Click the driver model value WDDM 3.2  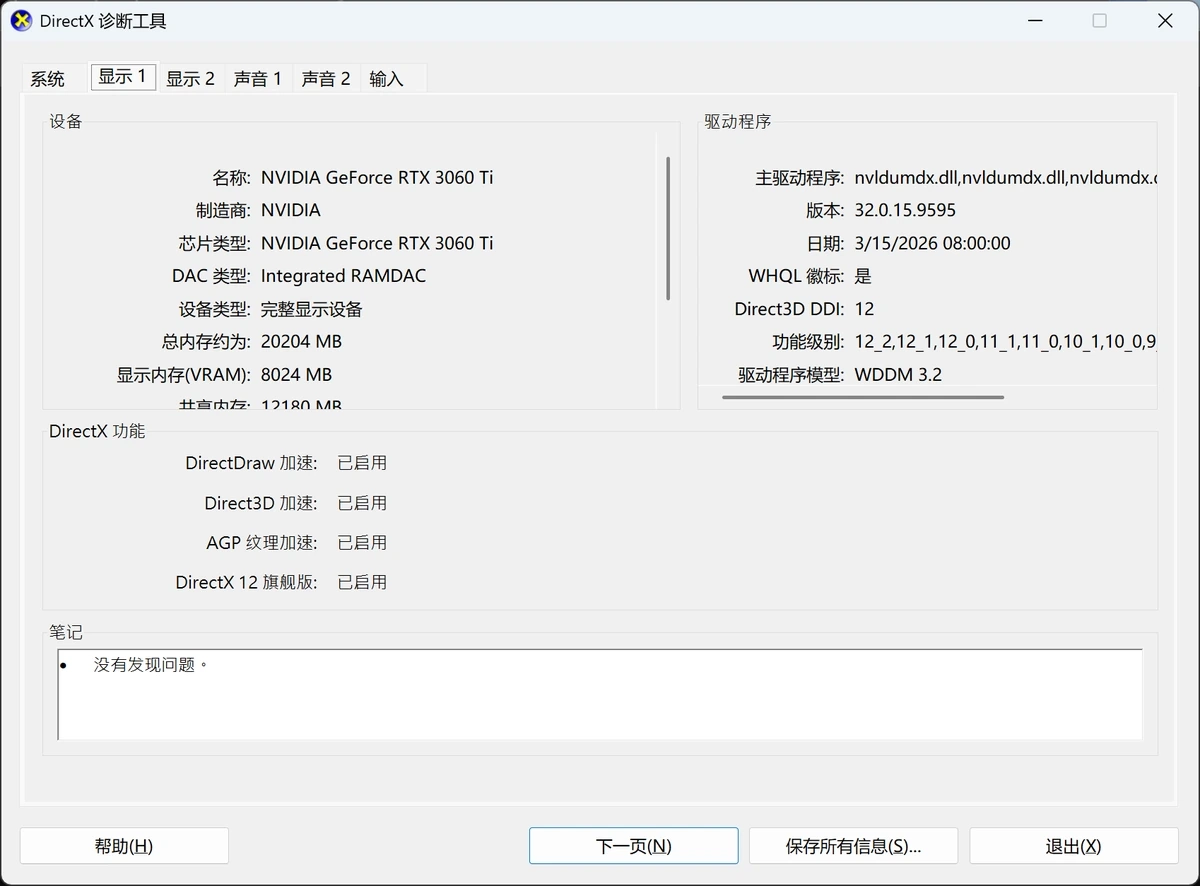pyautogui.click(x=898, y=375)
